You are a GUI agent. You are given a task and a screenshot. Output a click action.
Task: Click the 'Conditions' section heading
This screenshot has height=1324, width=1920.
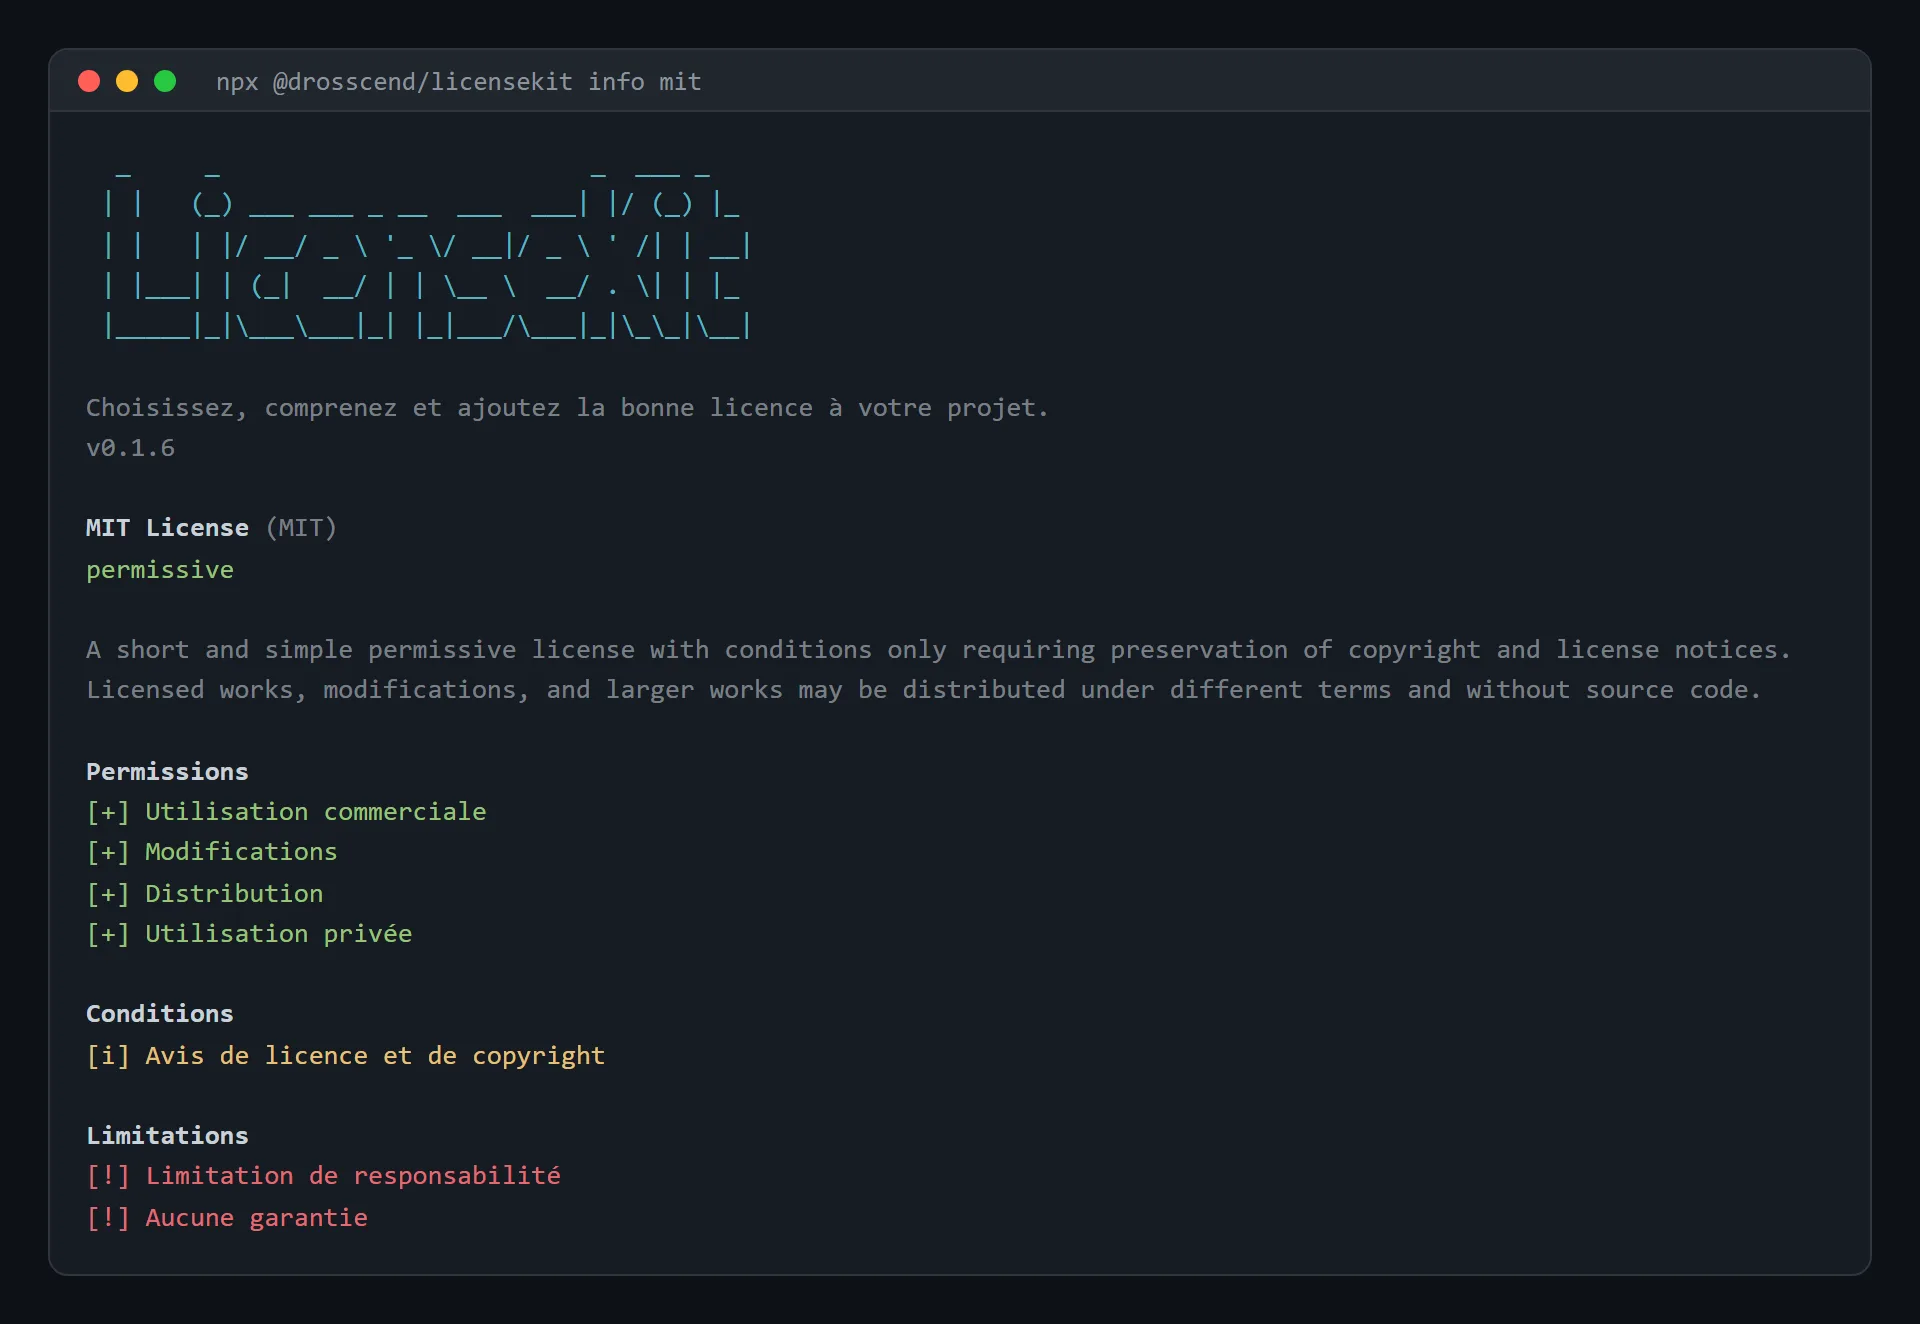160,1014
